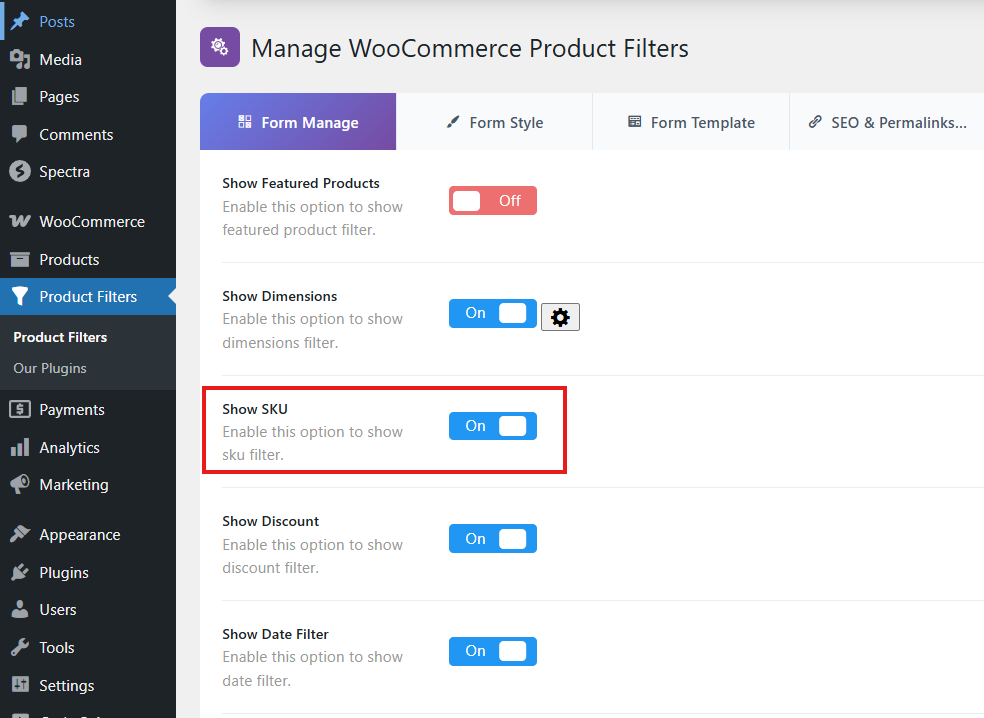Switch off the Show Discount toggle
This screenshot has width=984, height=718.
click(x=493, y=538)
